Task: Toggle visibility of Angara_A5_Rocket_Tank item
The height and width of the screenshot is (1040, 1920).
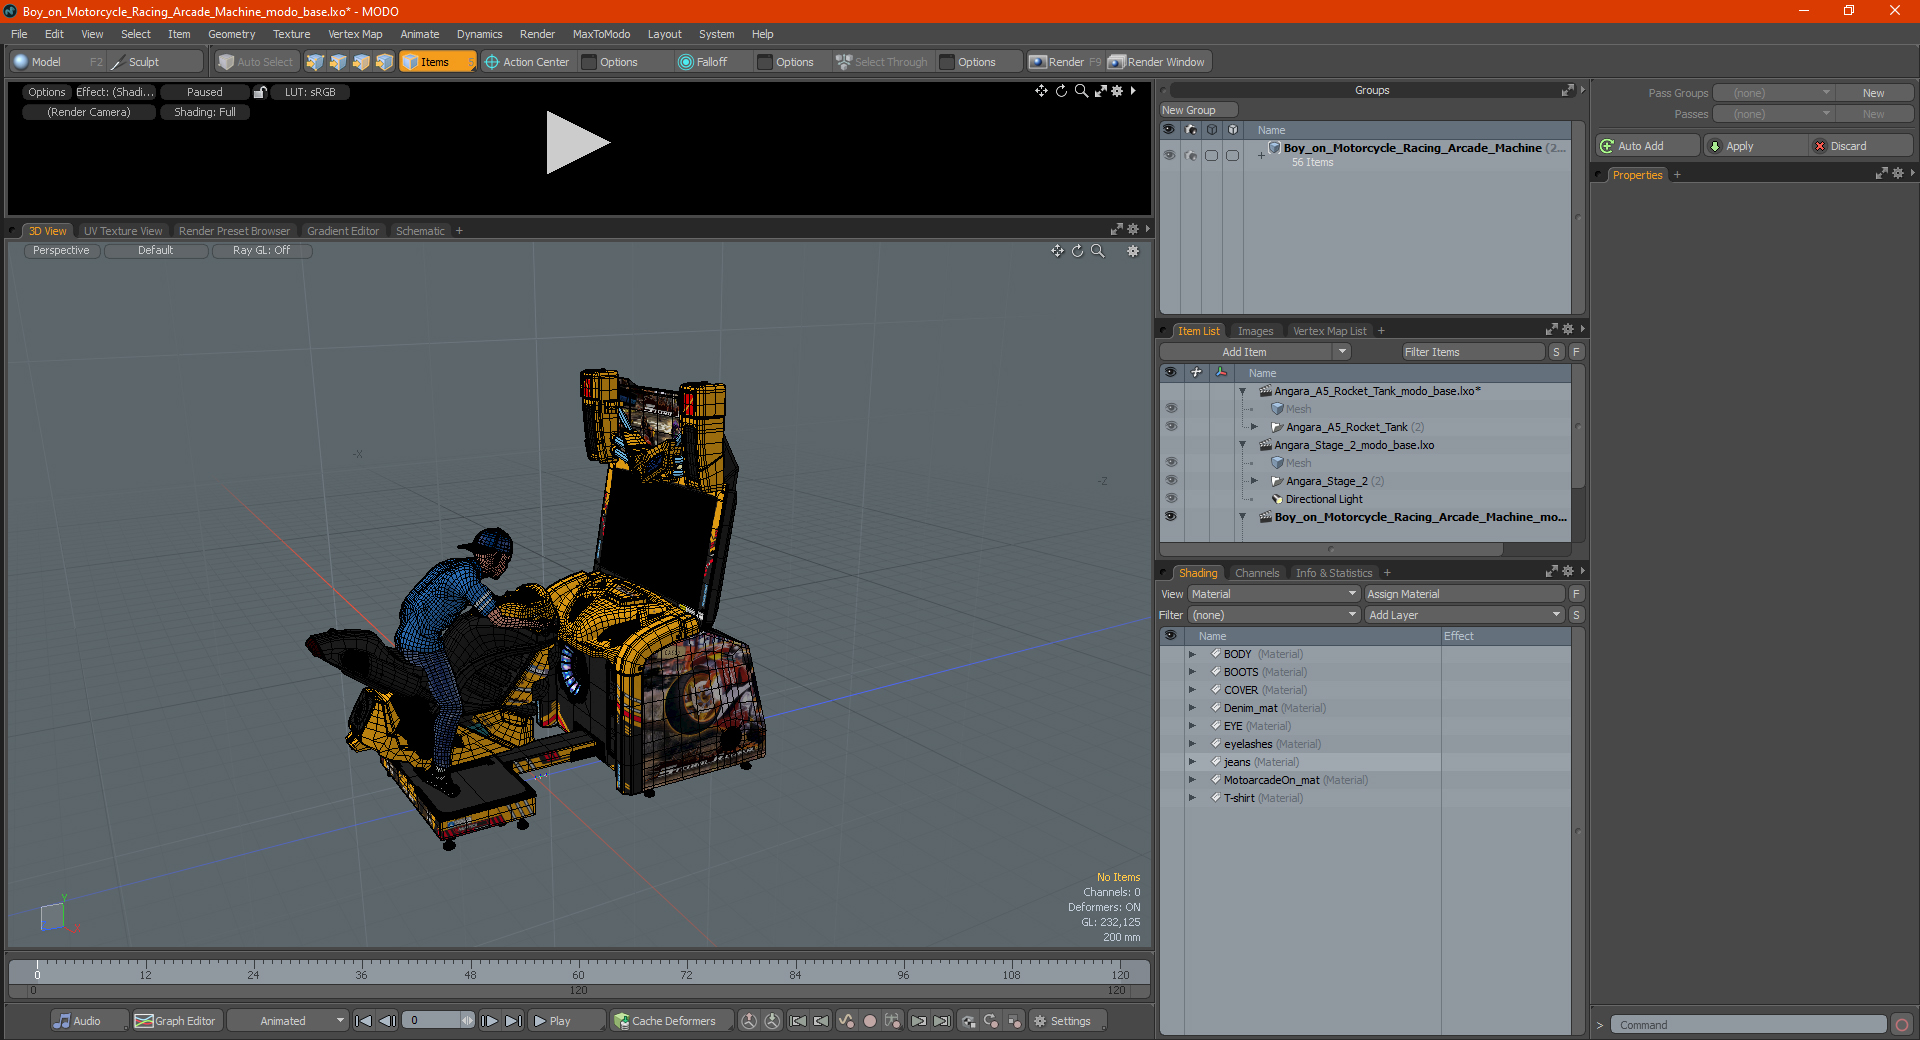Action: click(1170, 427)
